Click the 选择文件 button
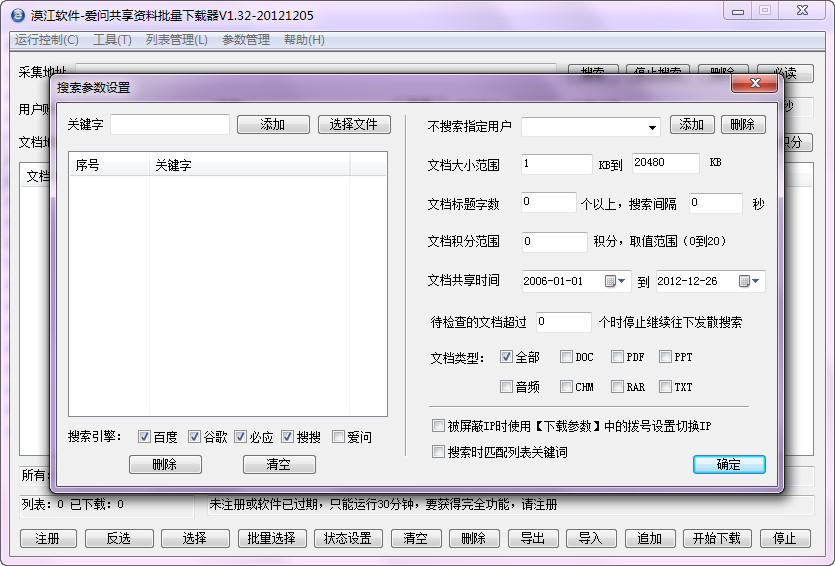 click(x=354, y=125)
